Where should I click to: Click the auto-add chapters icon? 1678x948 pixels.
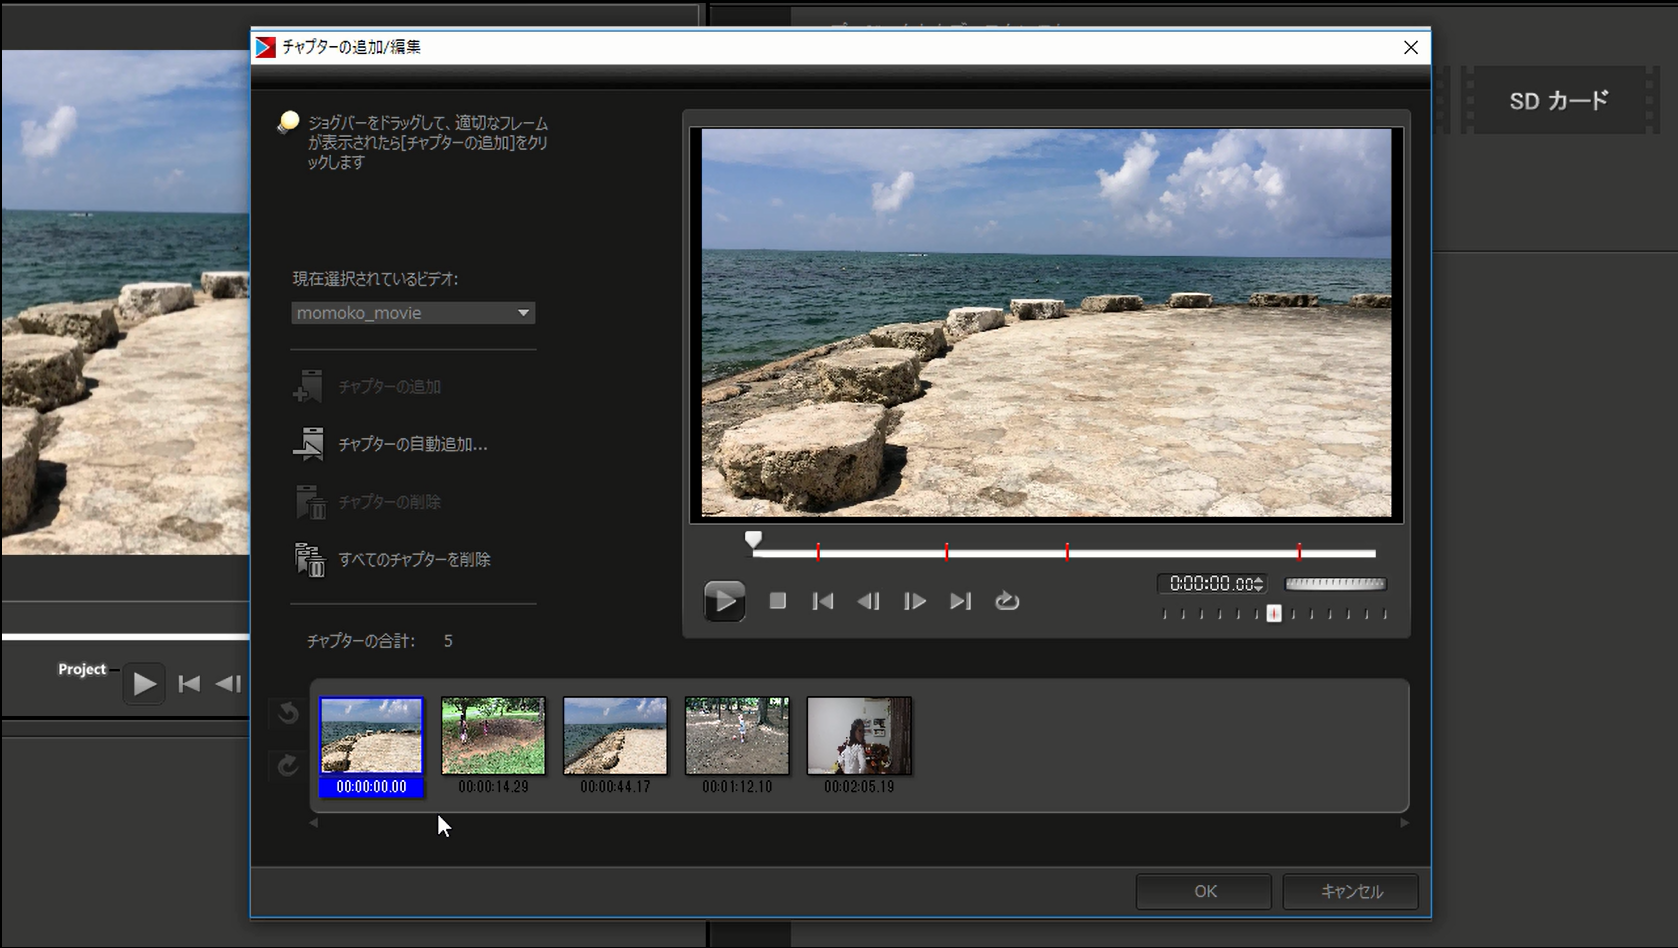(x=309, y=443)
